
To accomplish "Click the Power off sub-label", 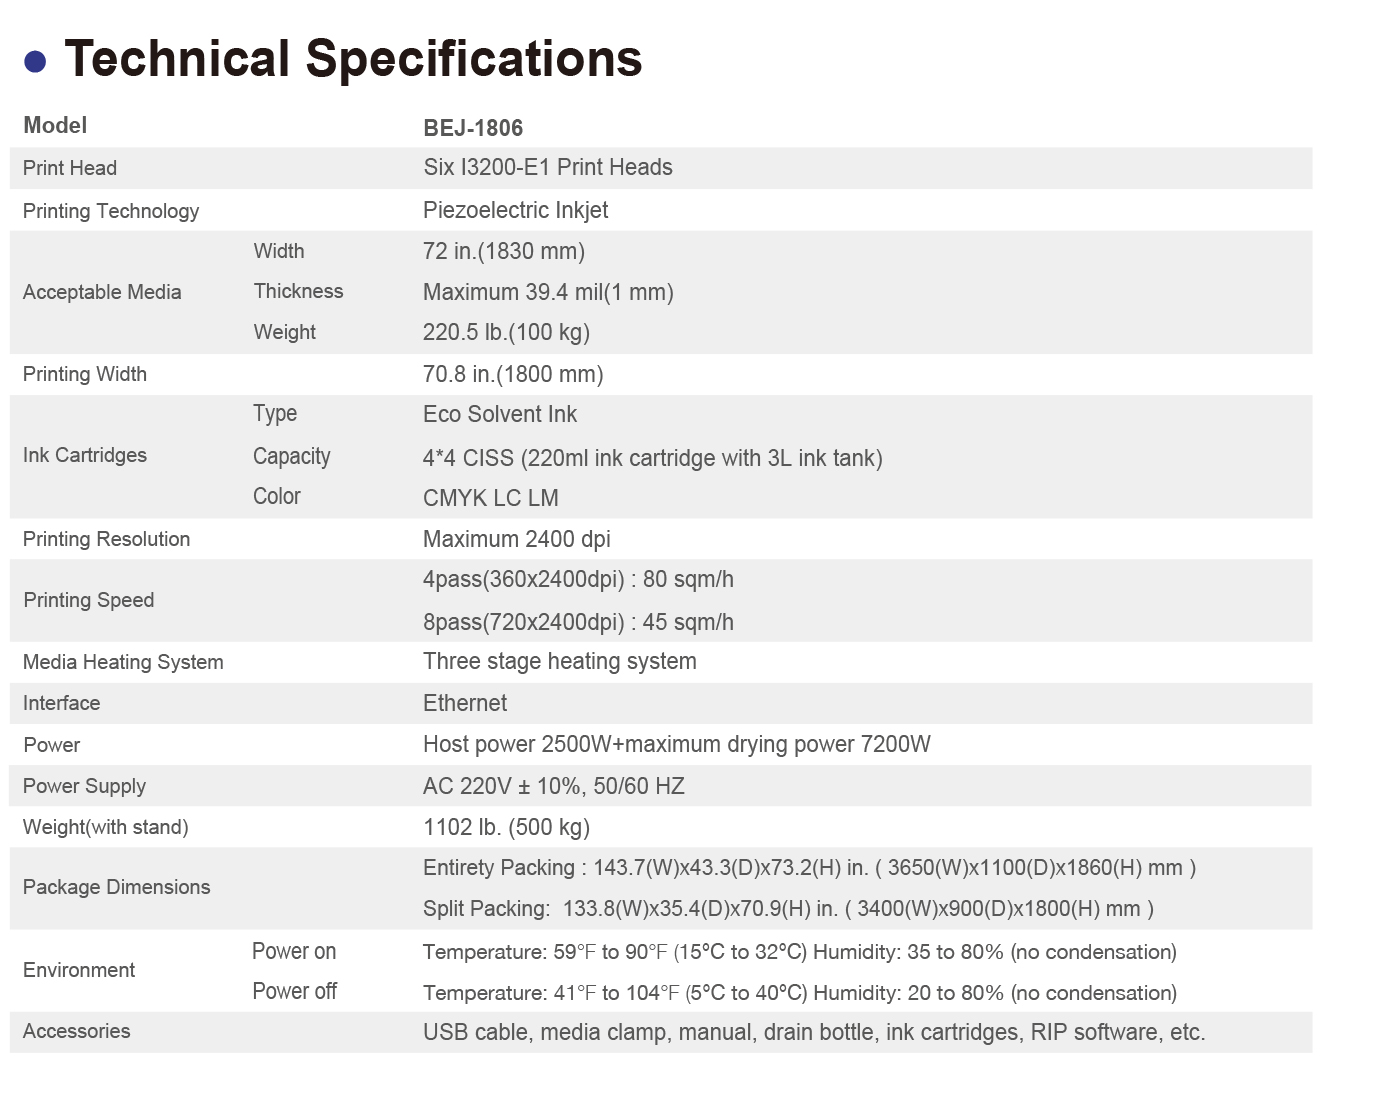I will (294, 991).
